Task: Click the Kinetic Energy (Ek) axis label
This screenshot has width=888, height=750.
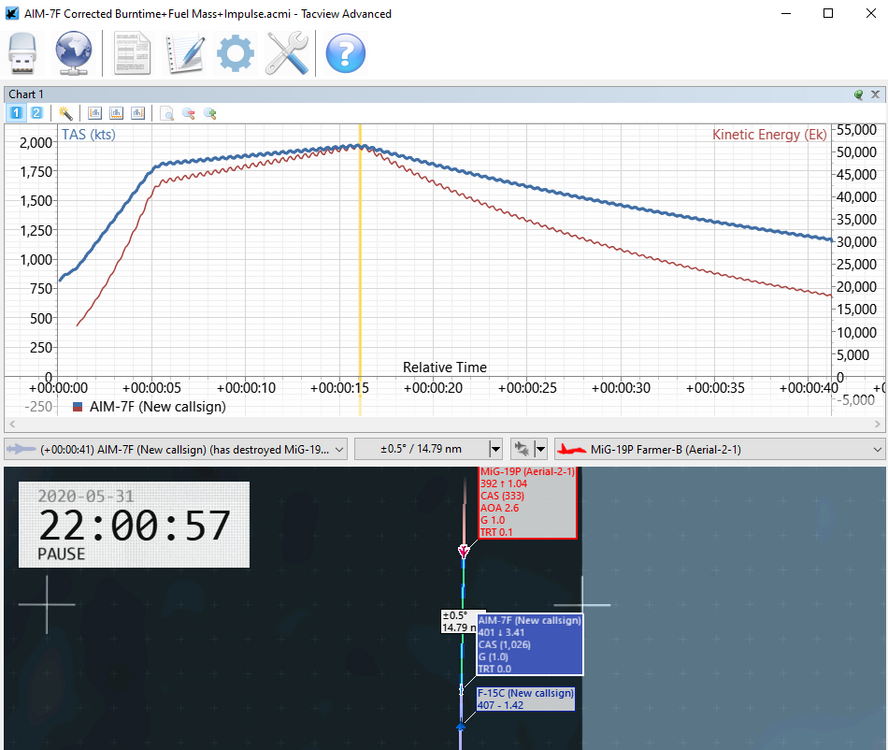Action: (x=769, y=134)
